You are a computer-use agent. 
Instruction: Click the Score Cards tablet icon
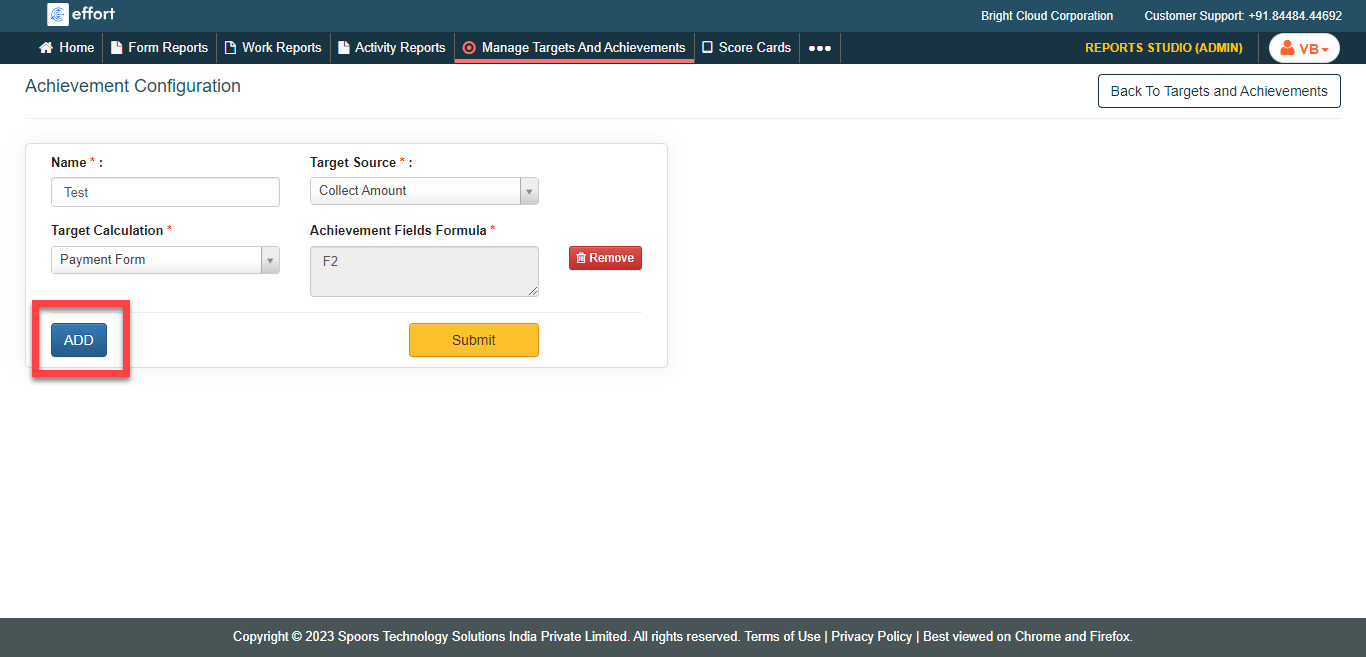707,48
